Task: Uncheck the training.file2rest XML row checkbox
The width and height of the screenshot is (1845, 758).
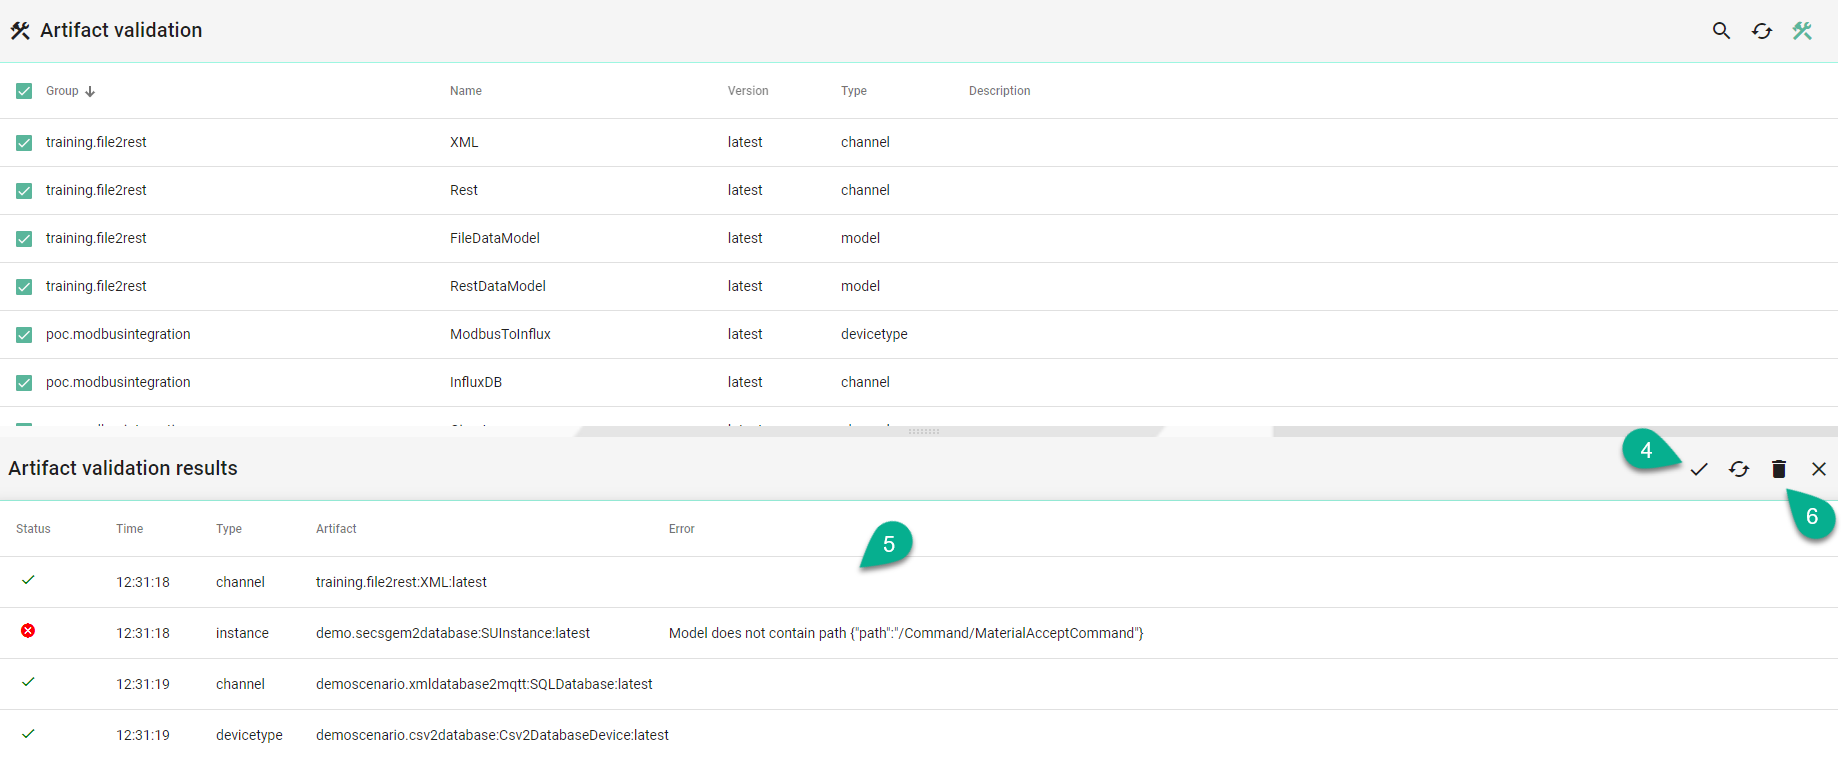Action: click(24, 143)
